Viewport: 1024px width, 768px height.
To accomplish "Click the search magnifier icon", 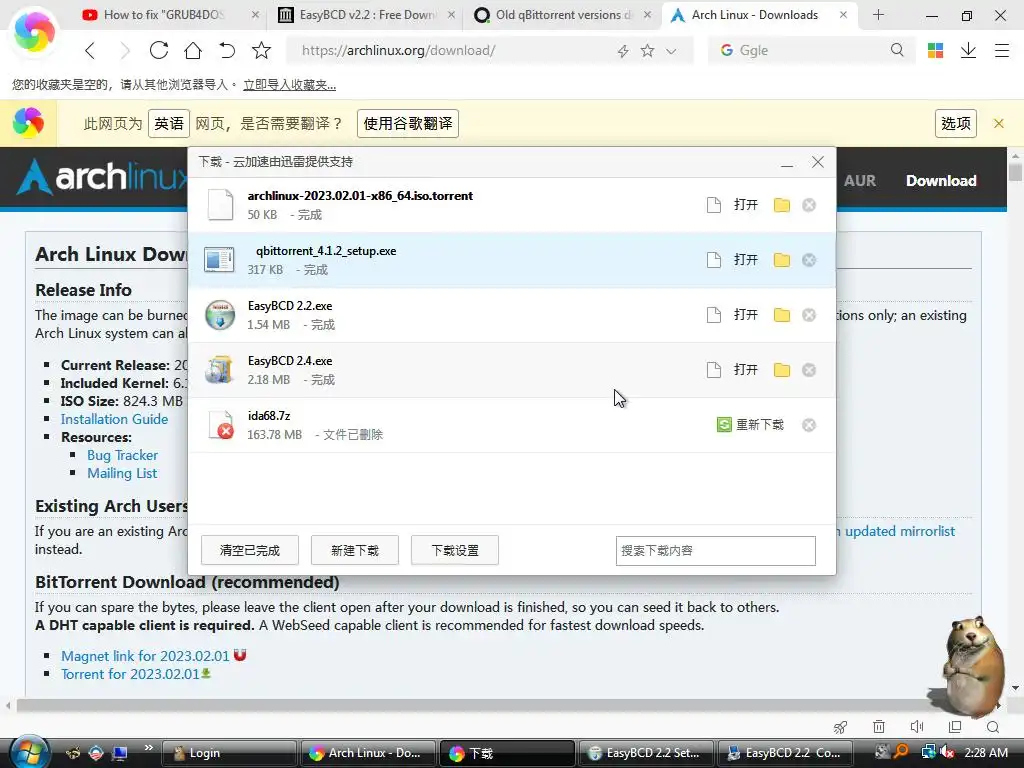I will click(x=897, y=50).
